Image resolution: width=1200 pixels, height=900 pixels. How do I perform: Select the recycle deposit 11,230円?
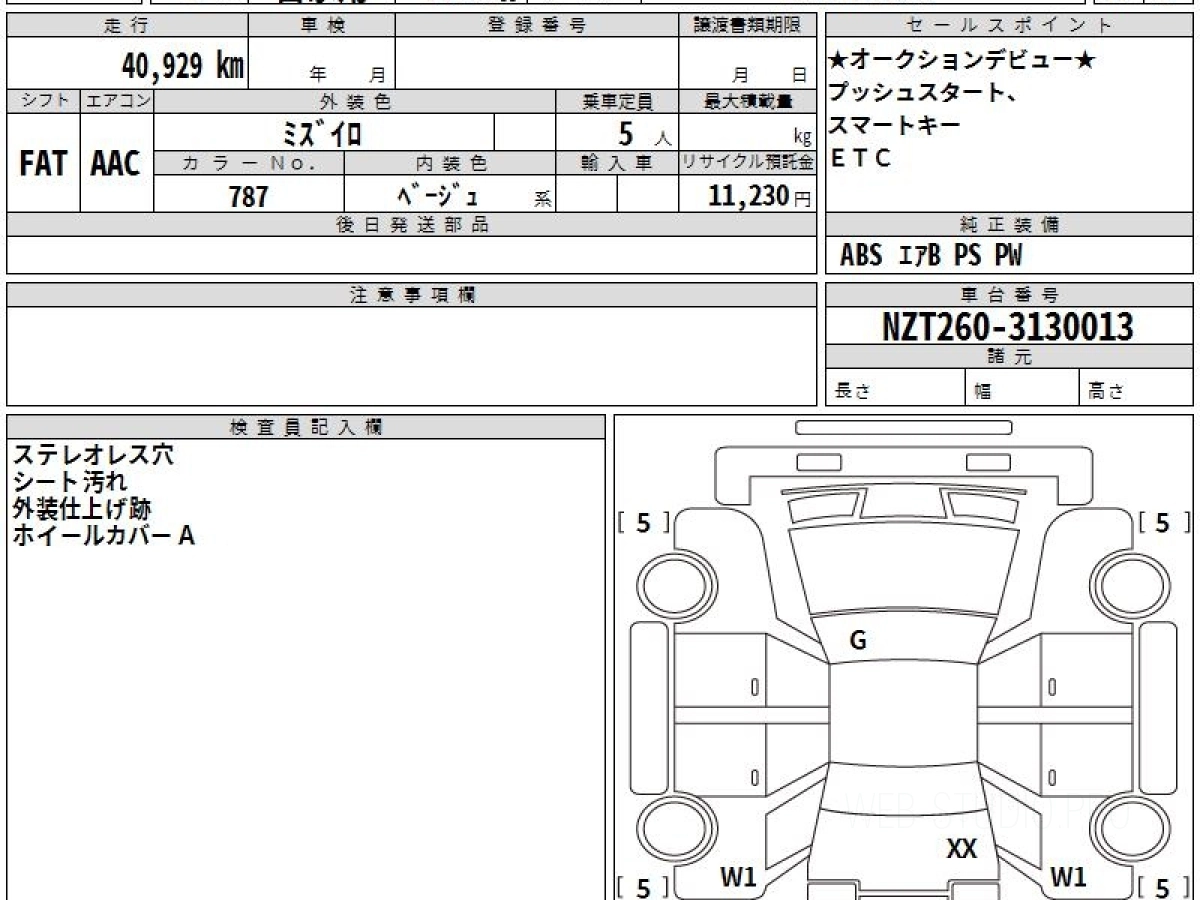coord(759,195)
